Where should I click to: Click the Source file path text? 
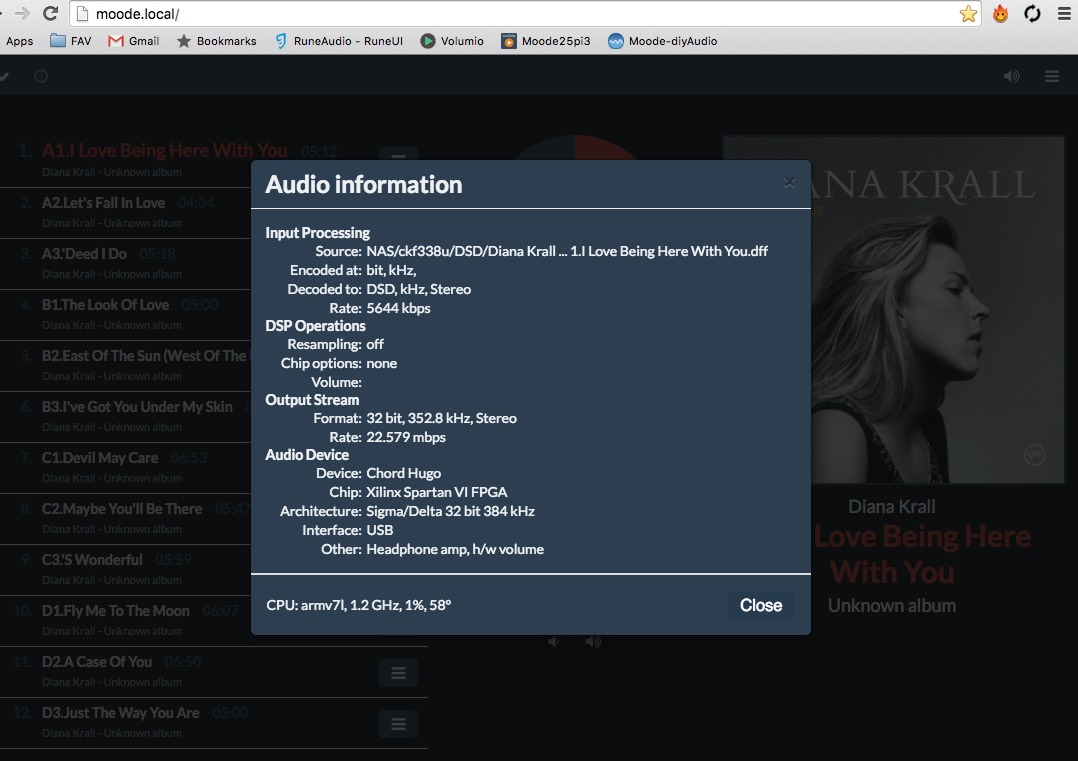tap(566, 251)
